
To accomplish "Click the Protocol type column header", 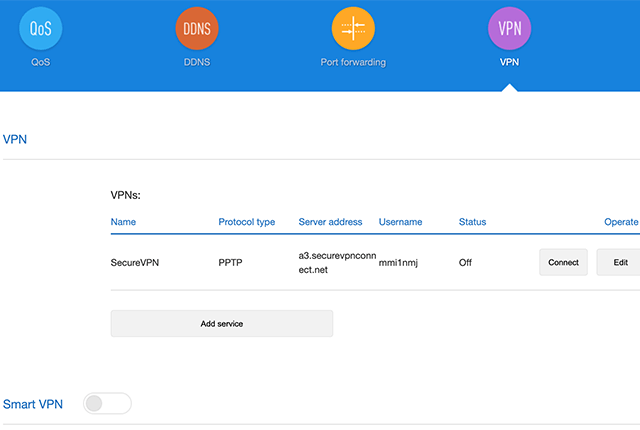I will point(246,222).
